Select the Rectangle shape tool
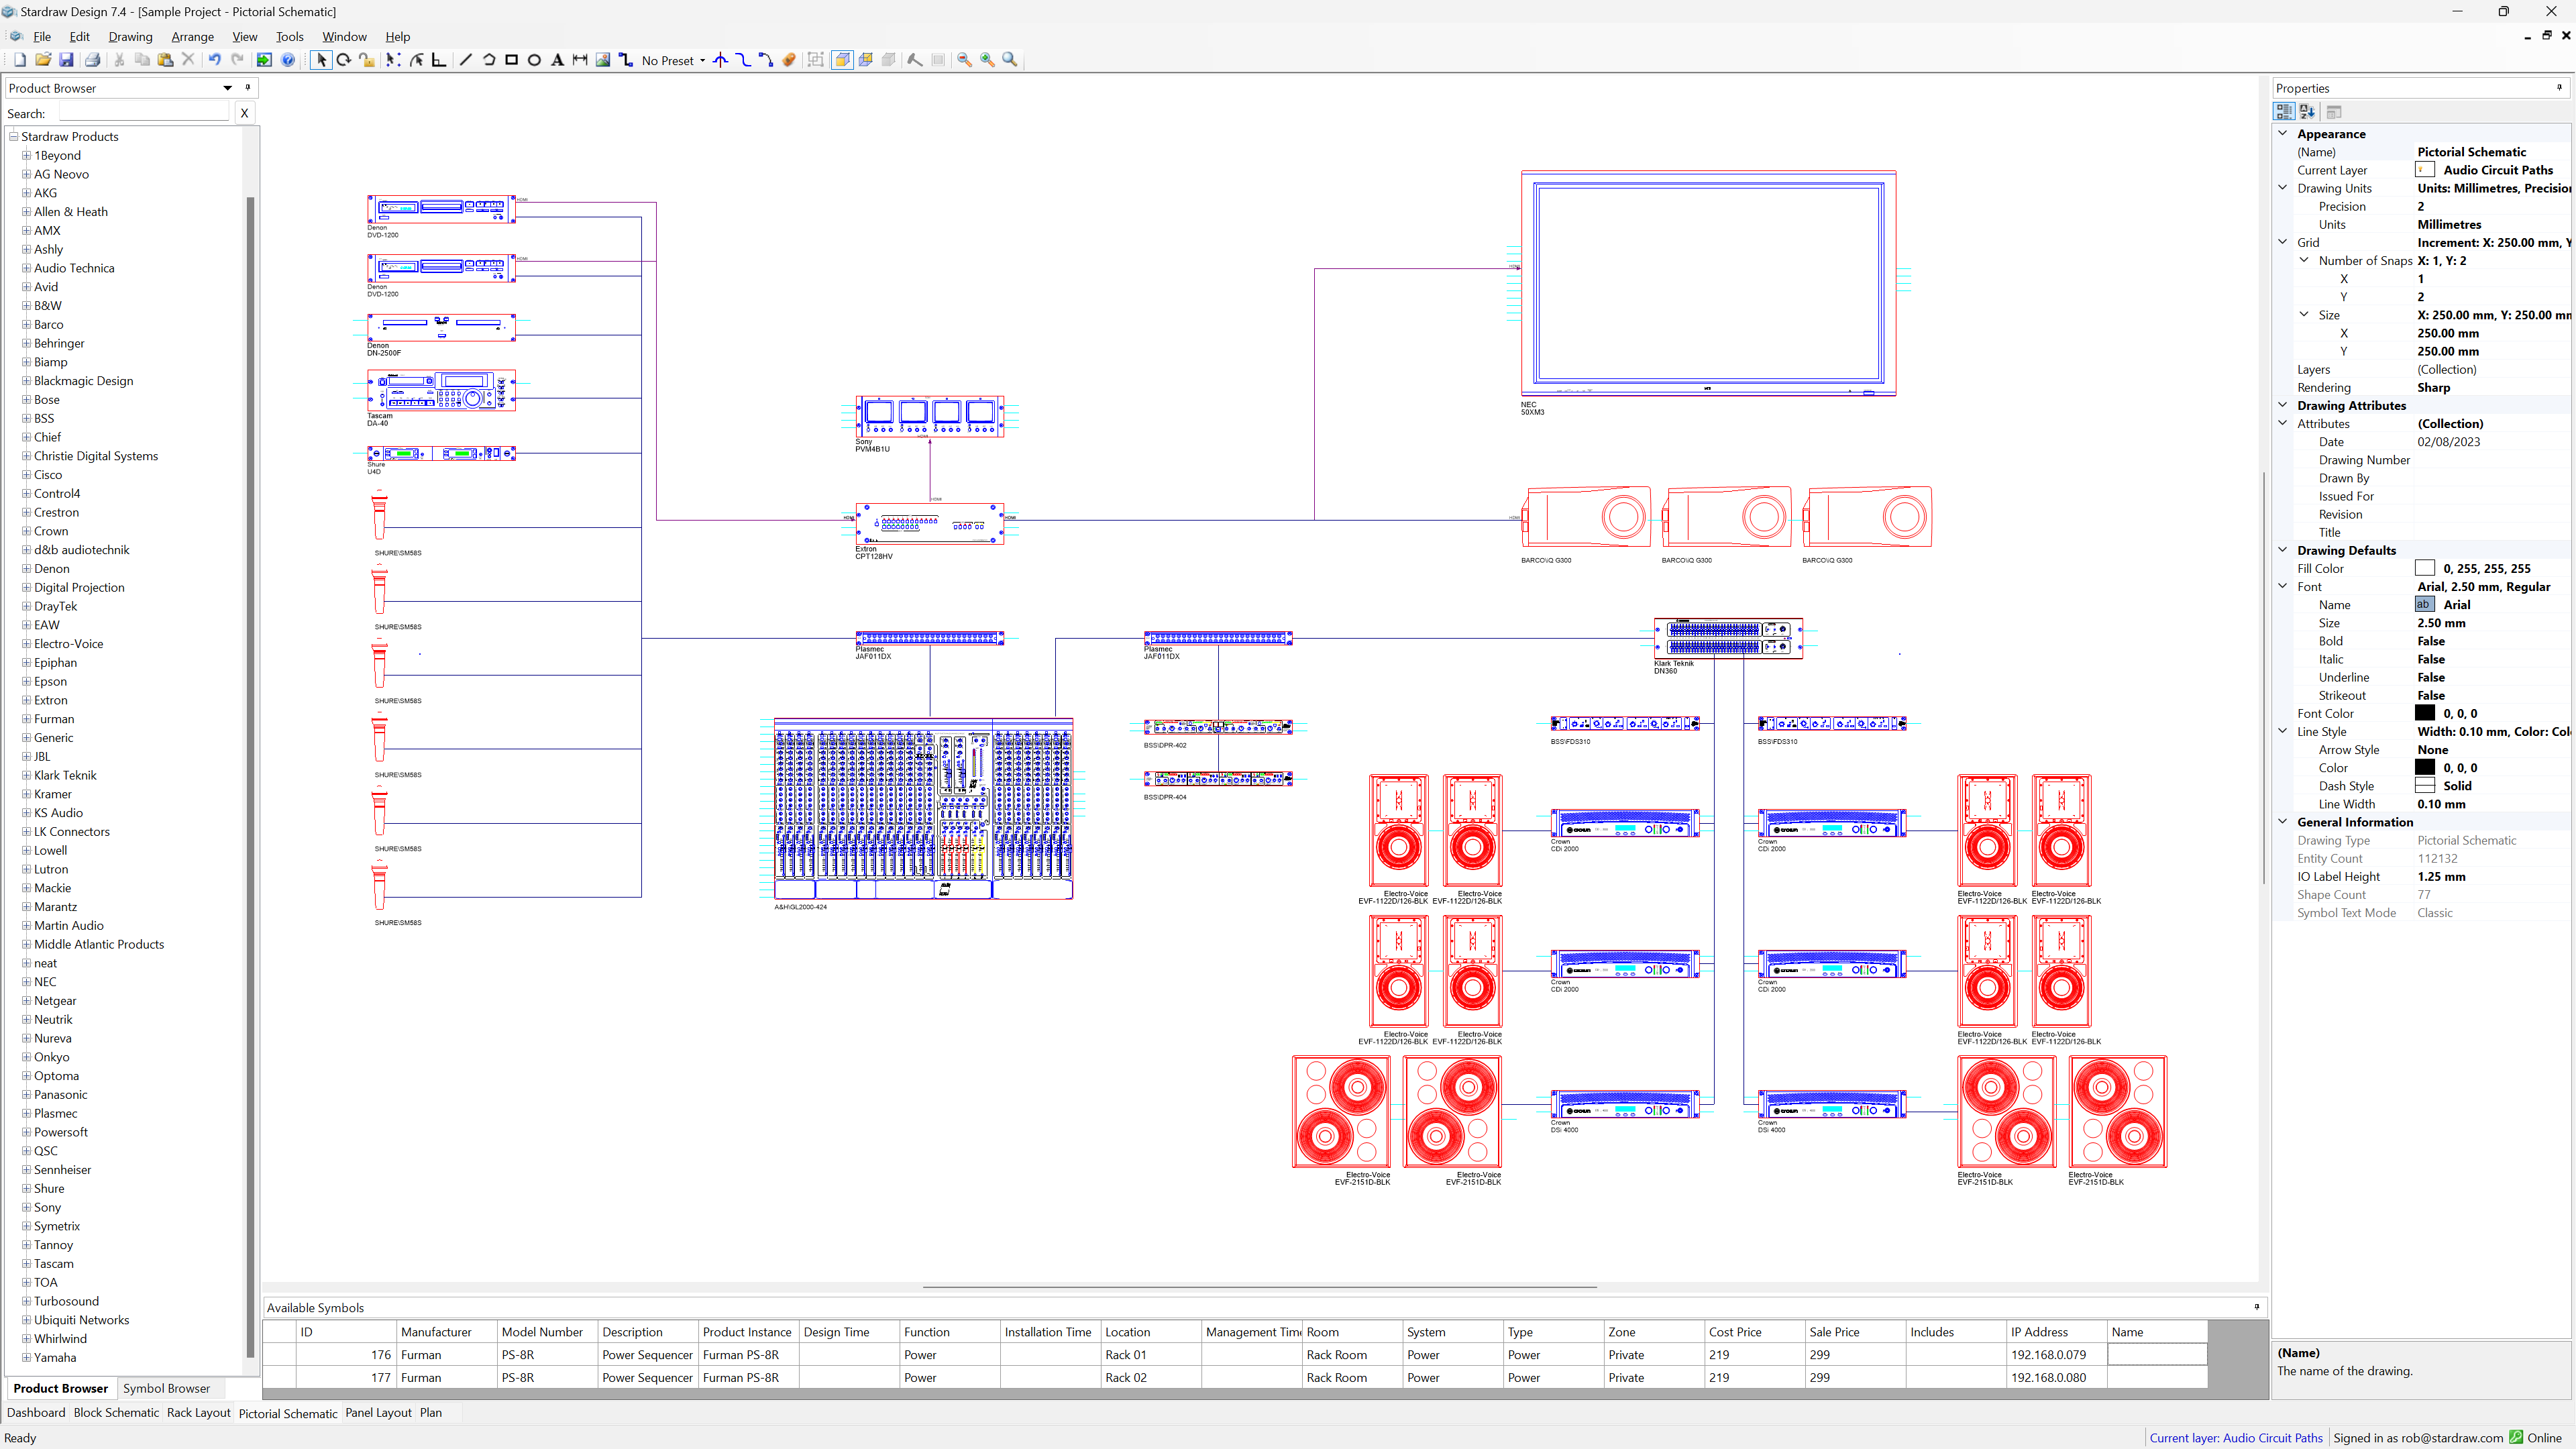Viewport: 2576px width, 1449px height. pos(511,60)
